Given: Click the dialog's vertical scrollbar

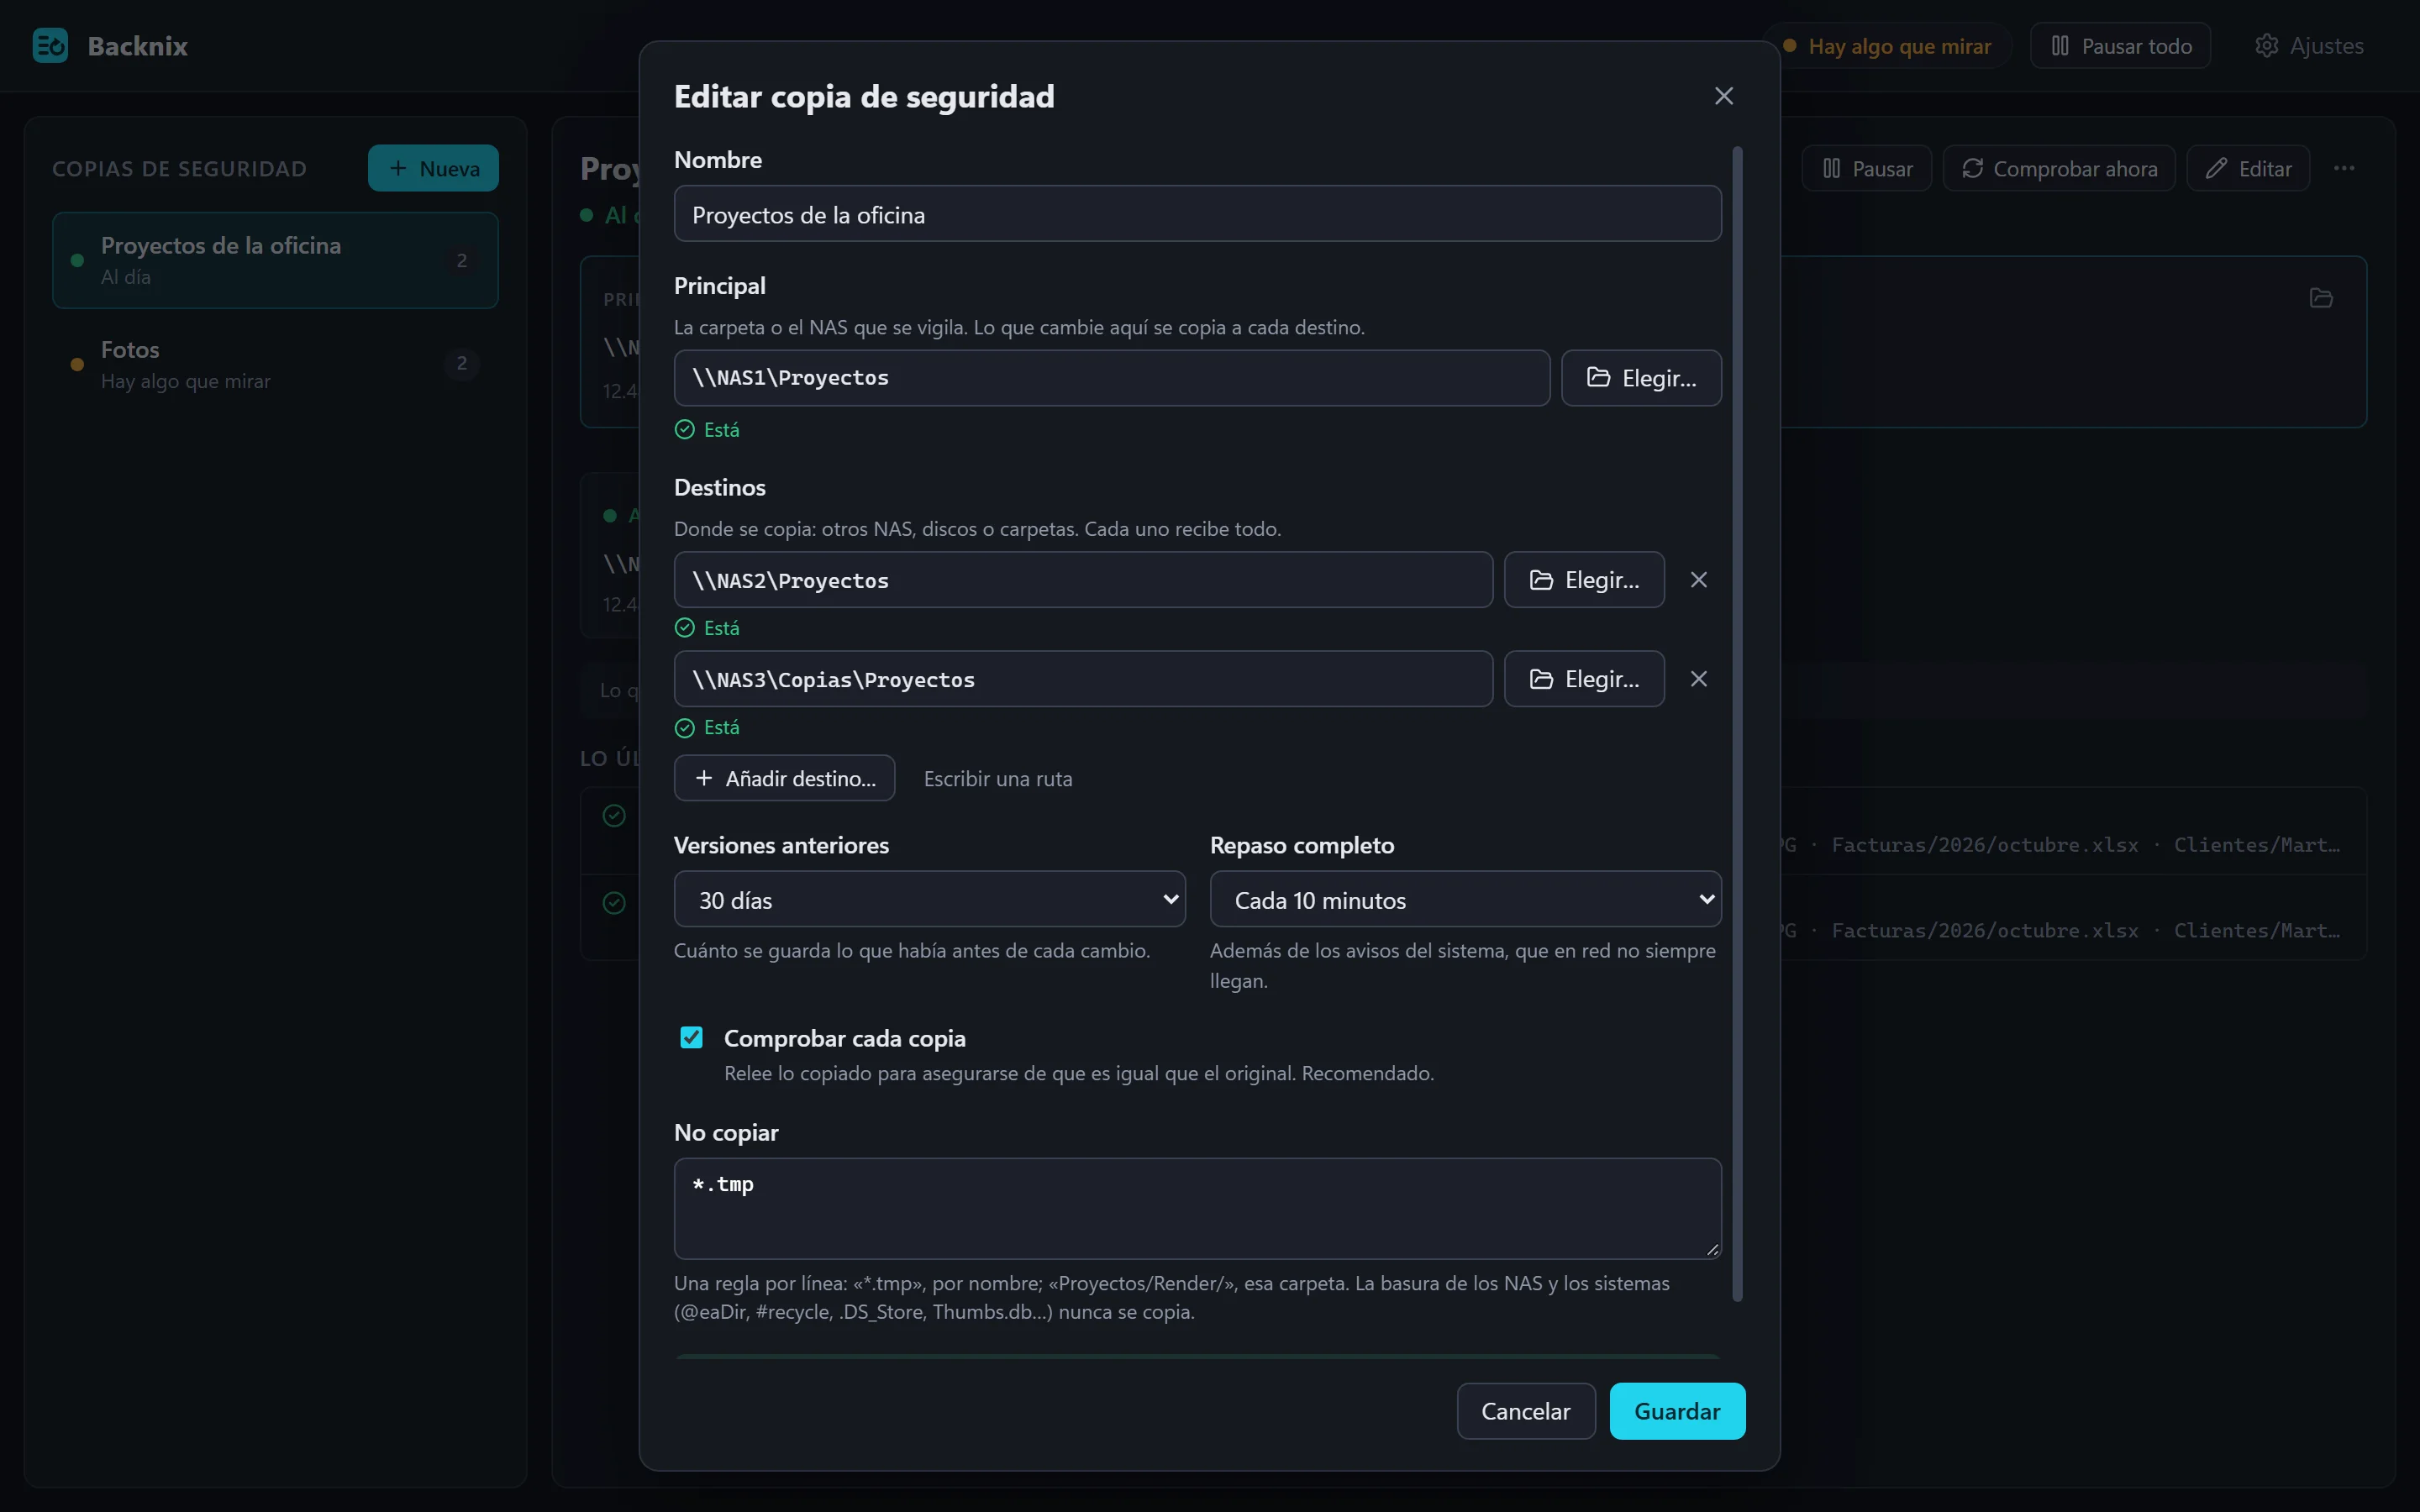Looking at the screenshot, I should coord(1737,724).
